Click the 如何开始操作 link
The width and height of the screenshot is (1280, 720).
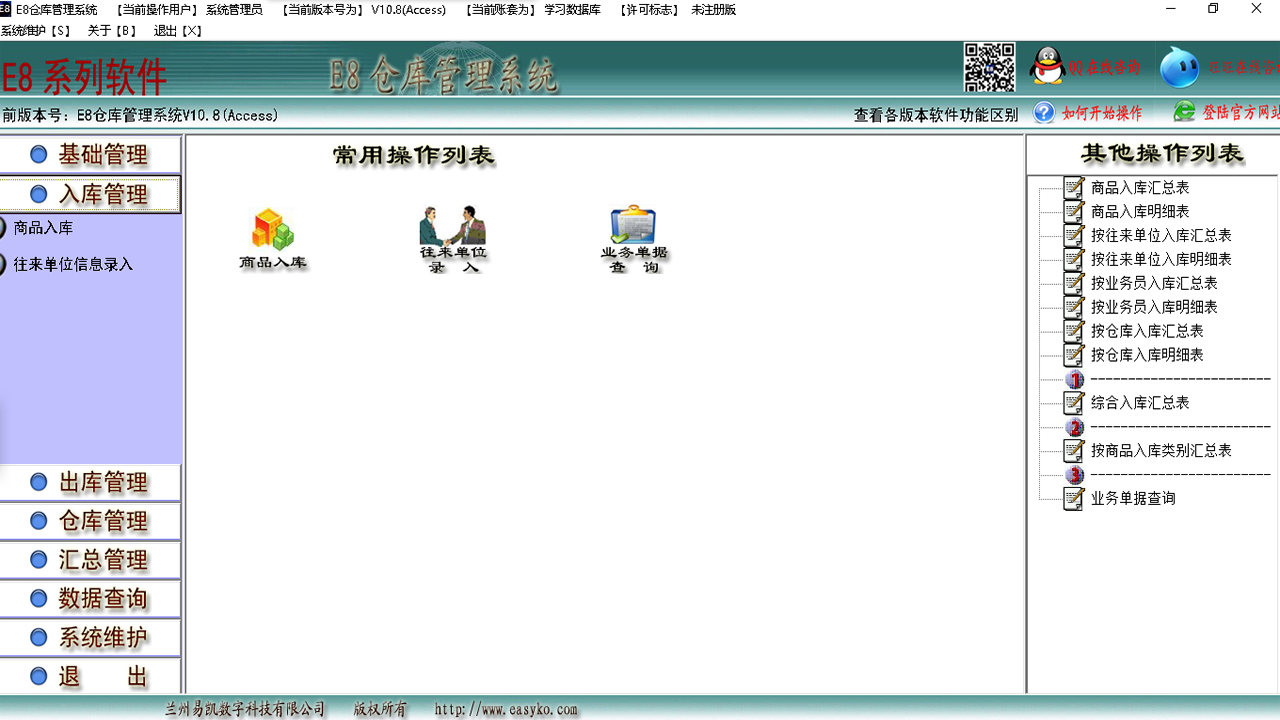[1102, 113]
